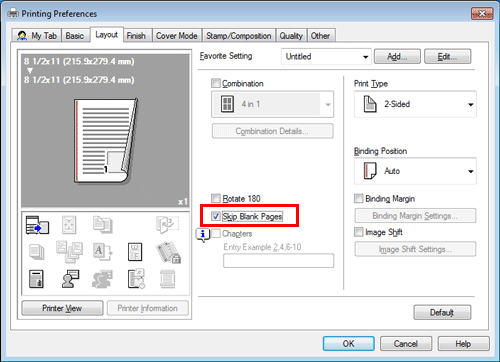Click the grayed folded booklet pages icon
This screenshot has height=362, width=500.
tap(167, 224)
